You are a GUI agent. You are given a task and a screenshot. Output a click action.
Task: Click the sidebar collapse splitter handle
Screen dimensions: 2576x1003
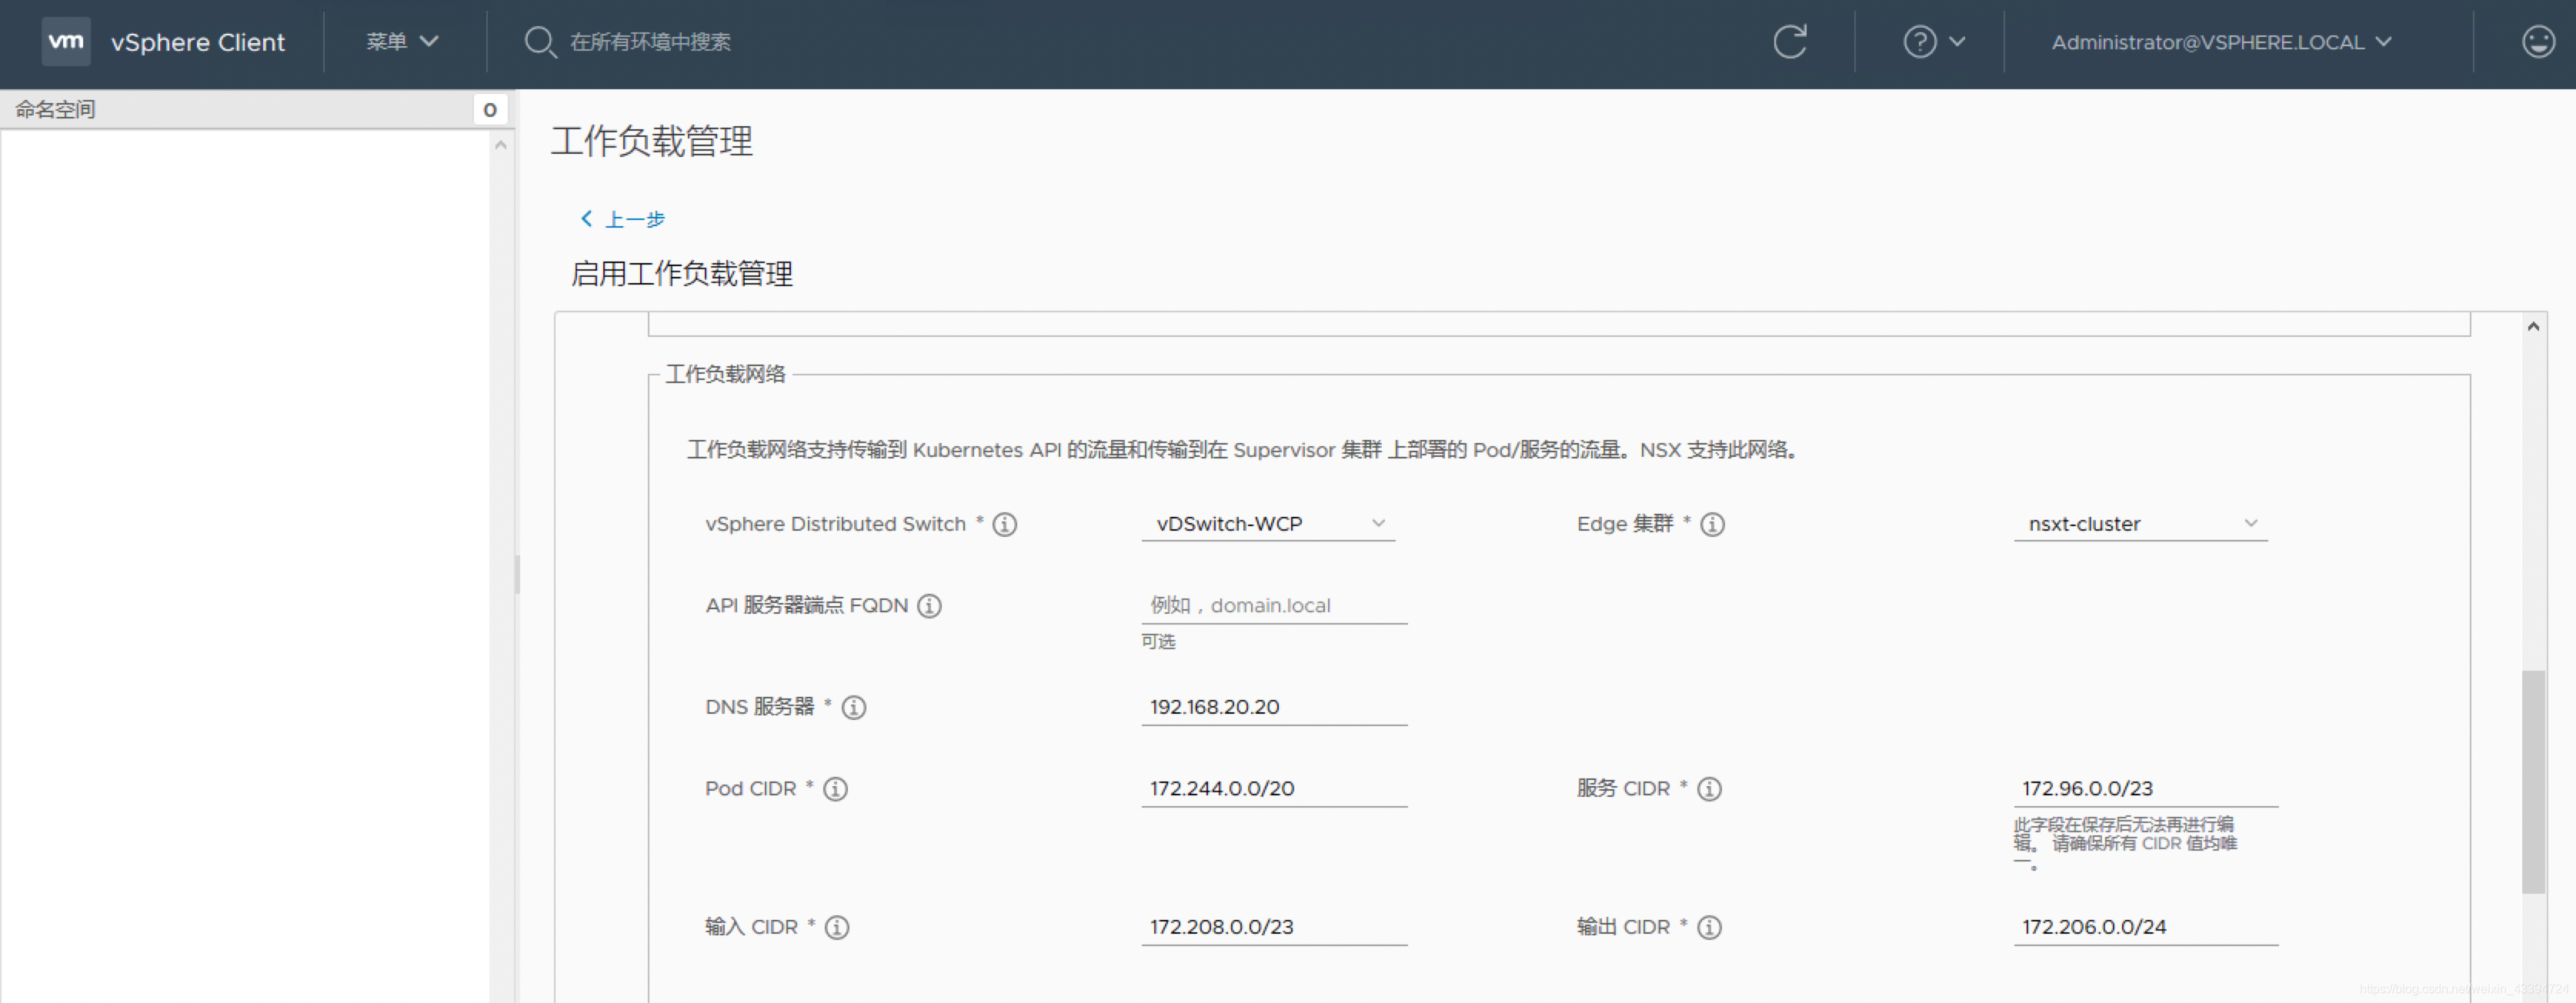tap(517, 575)
